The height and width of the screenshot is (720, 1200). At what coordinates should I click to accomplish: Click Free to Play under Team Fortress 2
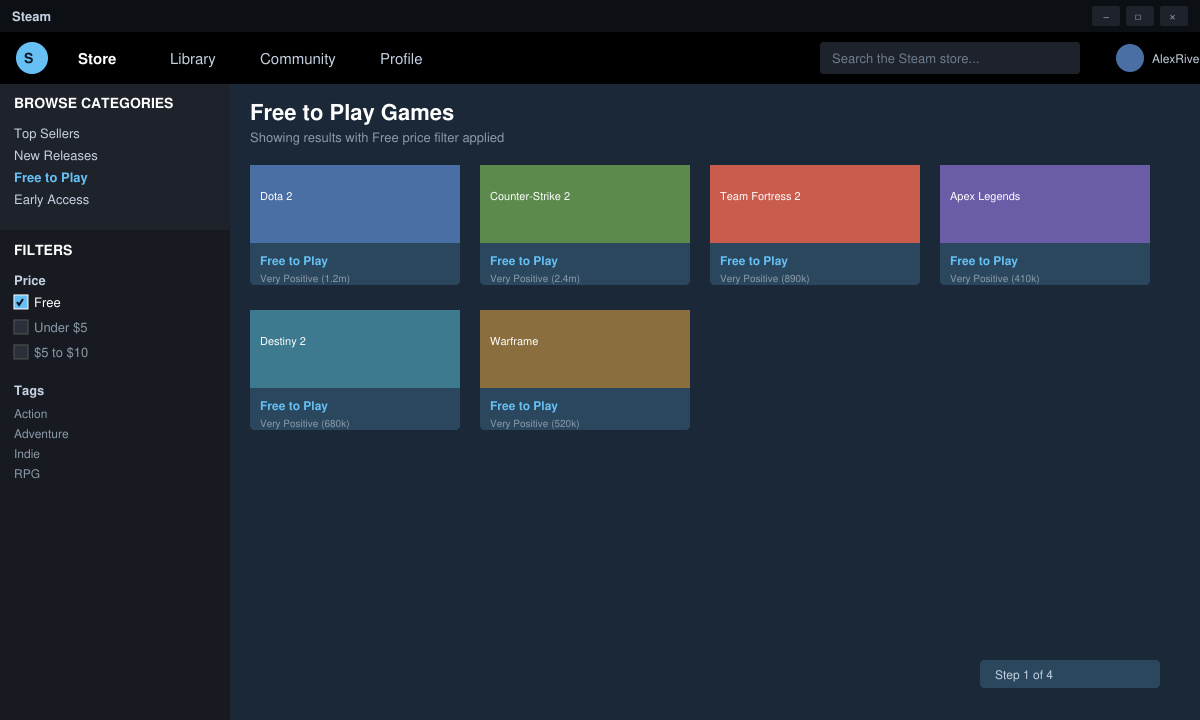click(754, 261)
